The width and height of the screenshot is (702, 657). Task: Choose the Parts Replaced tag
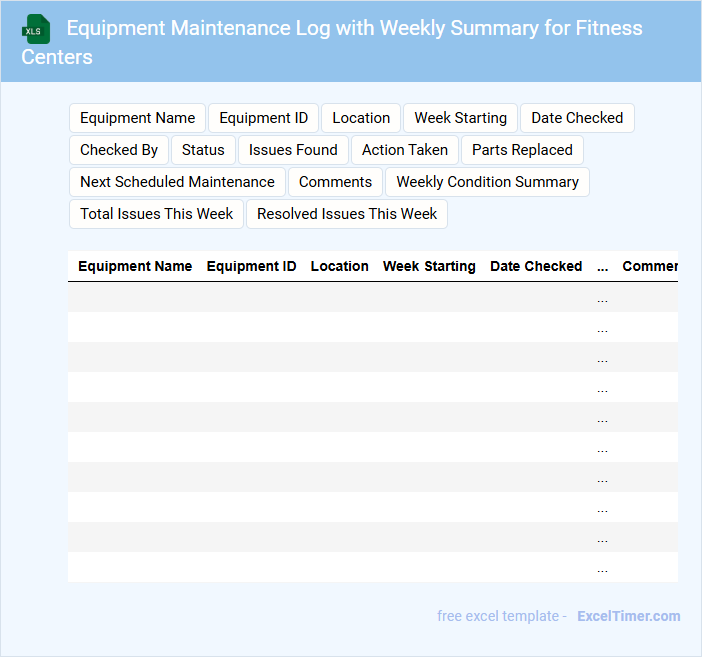(x=522, y=150)
